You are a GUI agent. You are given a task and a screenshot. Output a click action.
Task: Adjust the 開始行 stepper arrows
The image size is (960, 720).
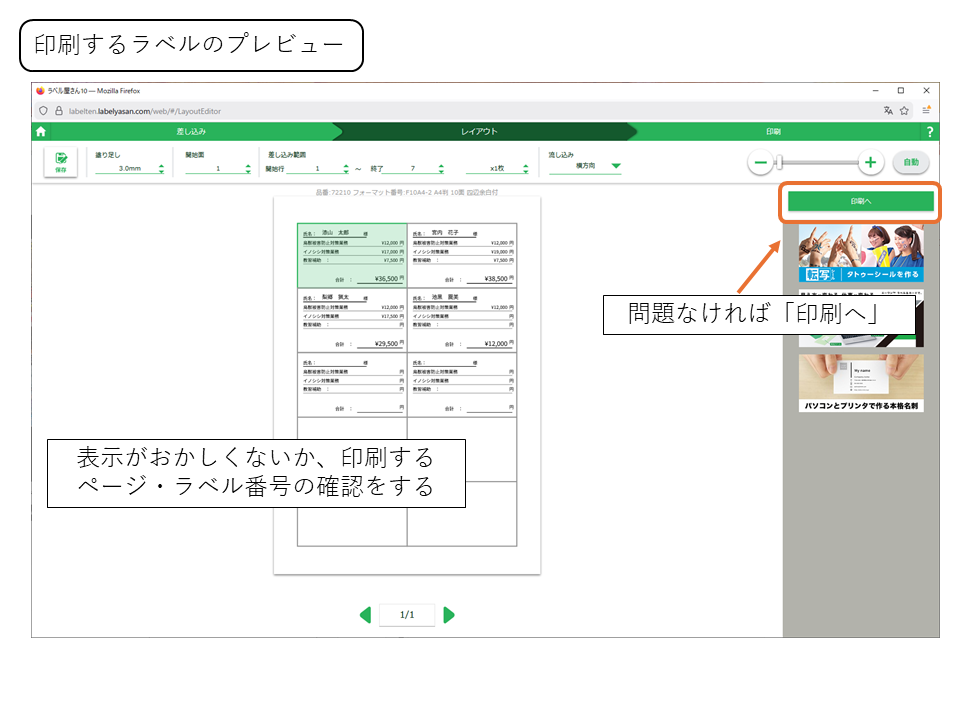[346, 169]
